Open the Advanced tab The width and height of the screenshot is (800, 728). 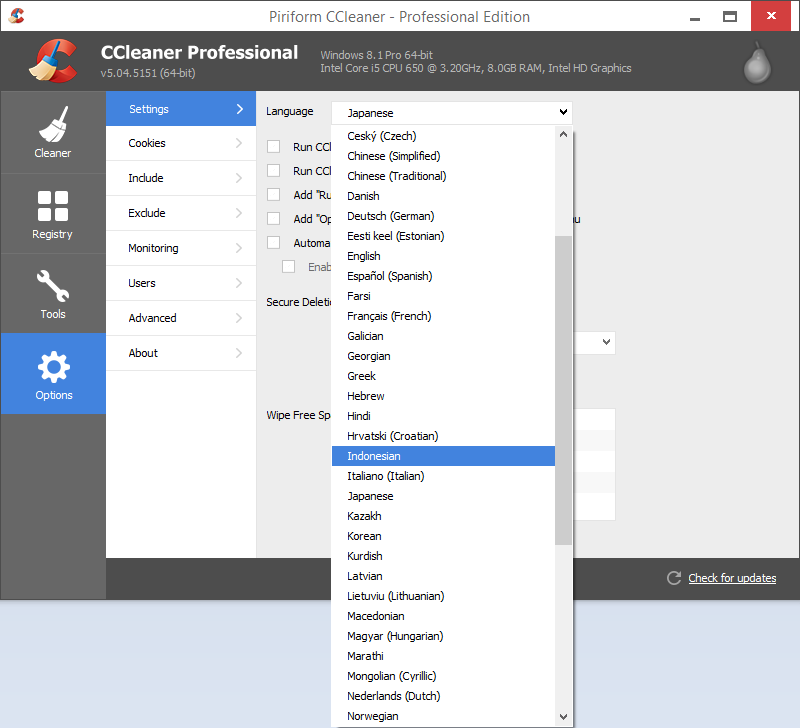[181, 318]
